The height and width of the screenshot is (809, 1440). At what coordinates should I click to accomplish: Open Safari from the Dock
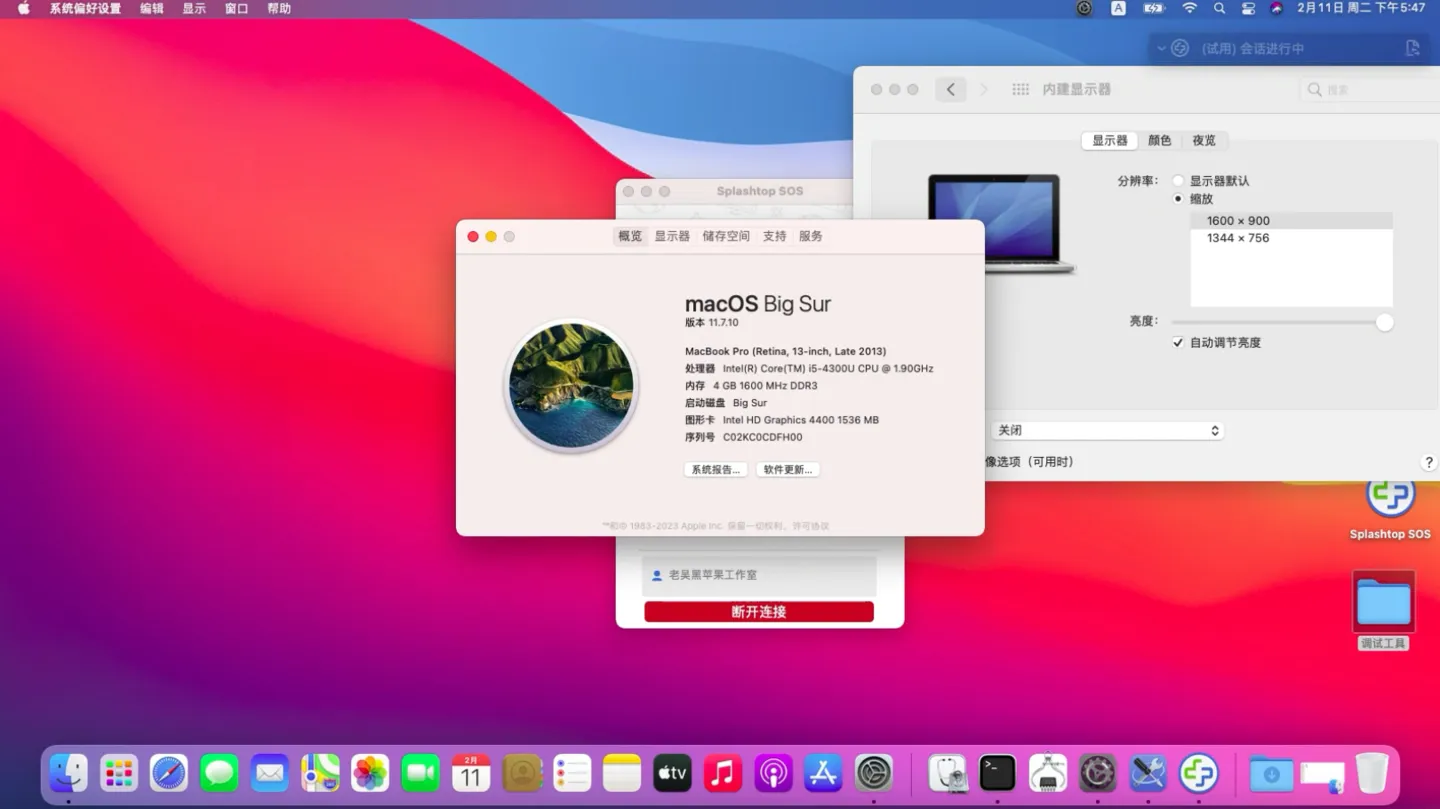169,773
